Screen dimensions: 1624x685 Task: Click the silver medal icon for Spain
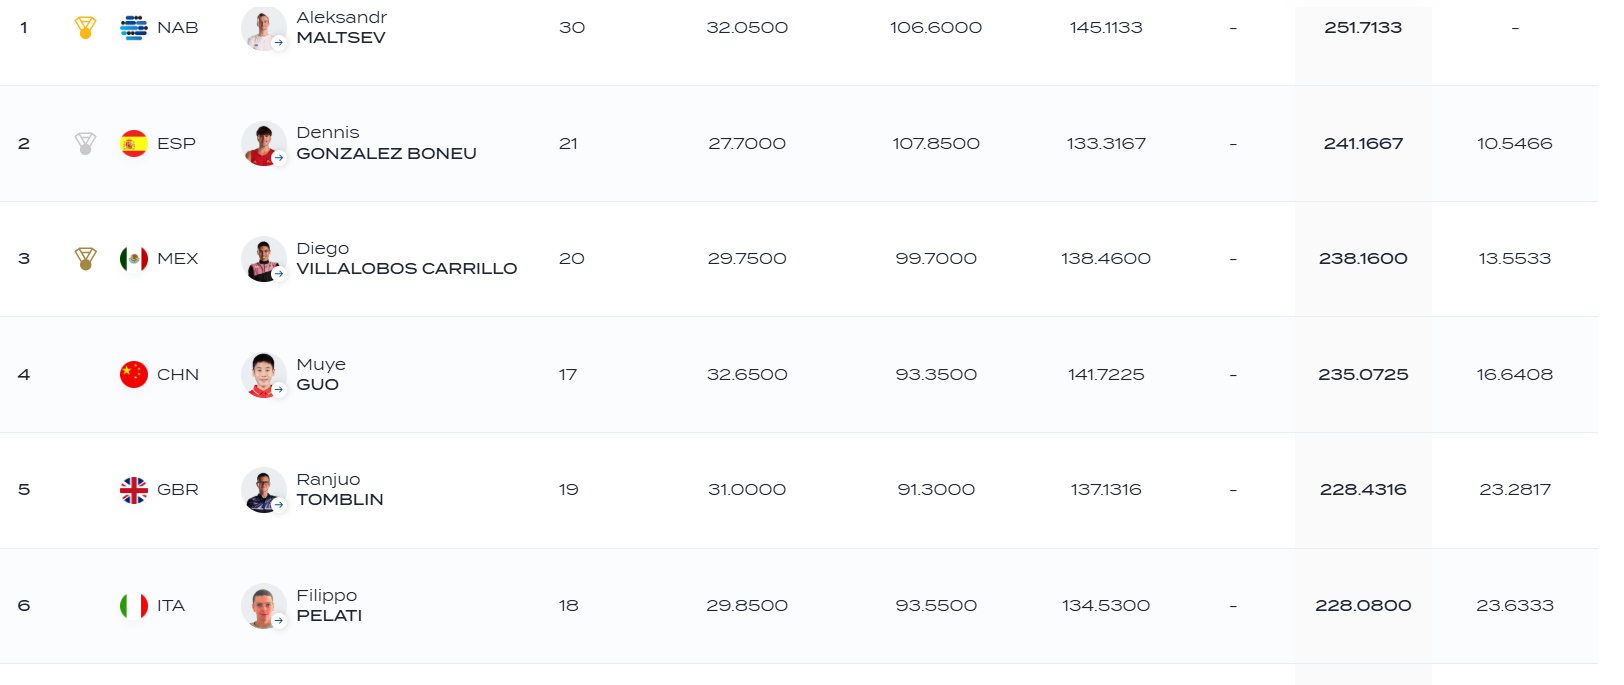point(86,144)
